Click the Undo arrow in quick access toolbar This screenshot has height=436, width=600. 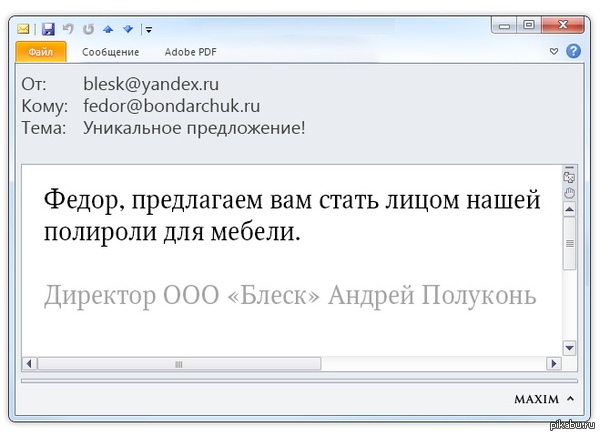[x=67, y=29]
